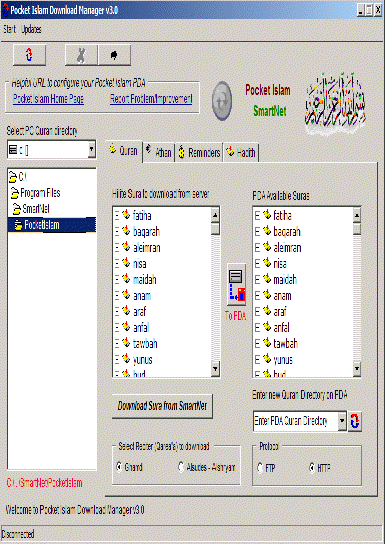385x544 pixels.
Task: Open the Updates menu
Action: point(32,29)
